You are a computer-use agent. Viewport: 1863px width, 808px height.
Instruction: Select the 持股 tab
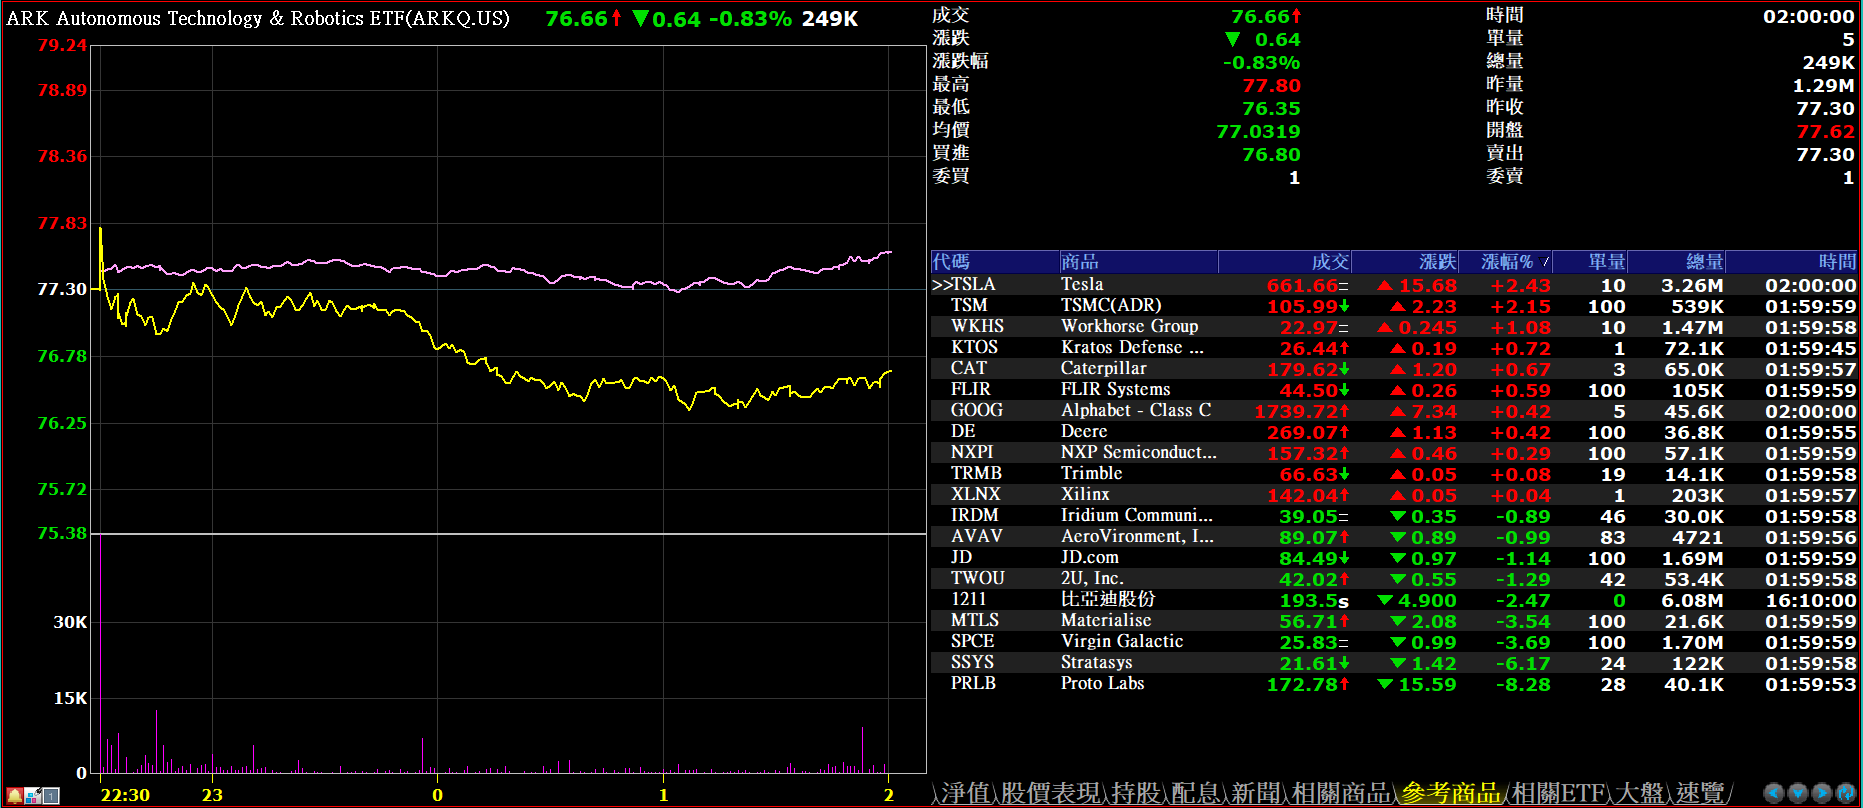1136,794
